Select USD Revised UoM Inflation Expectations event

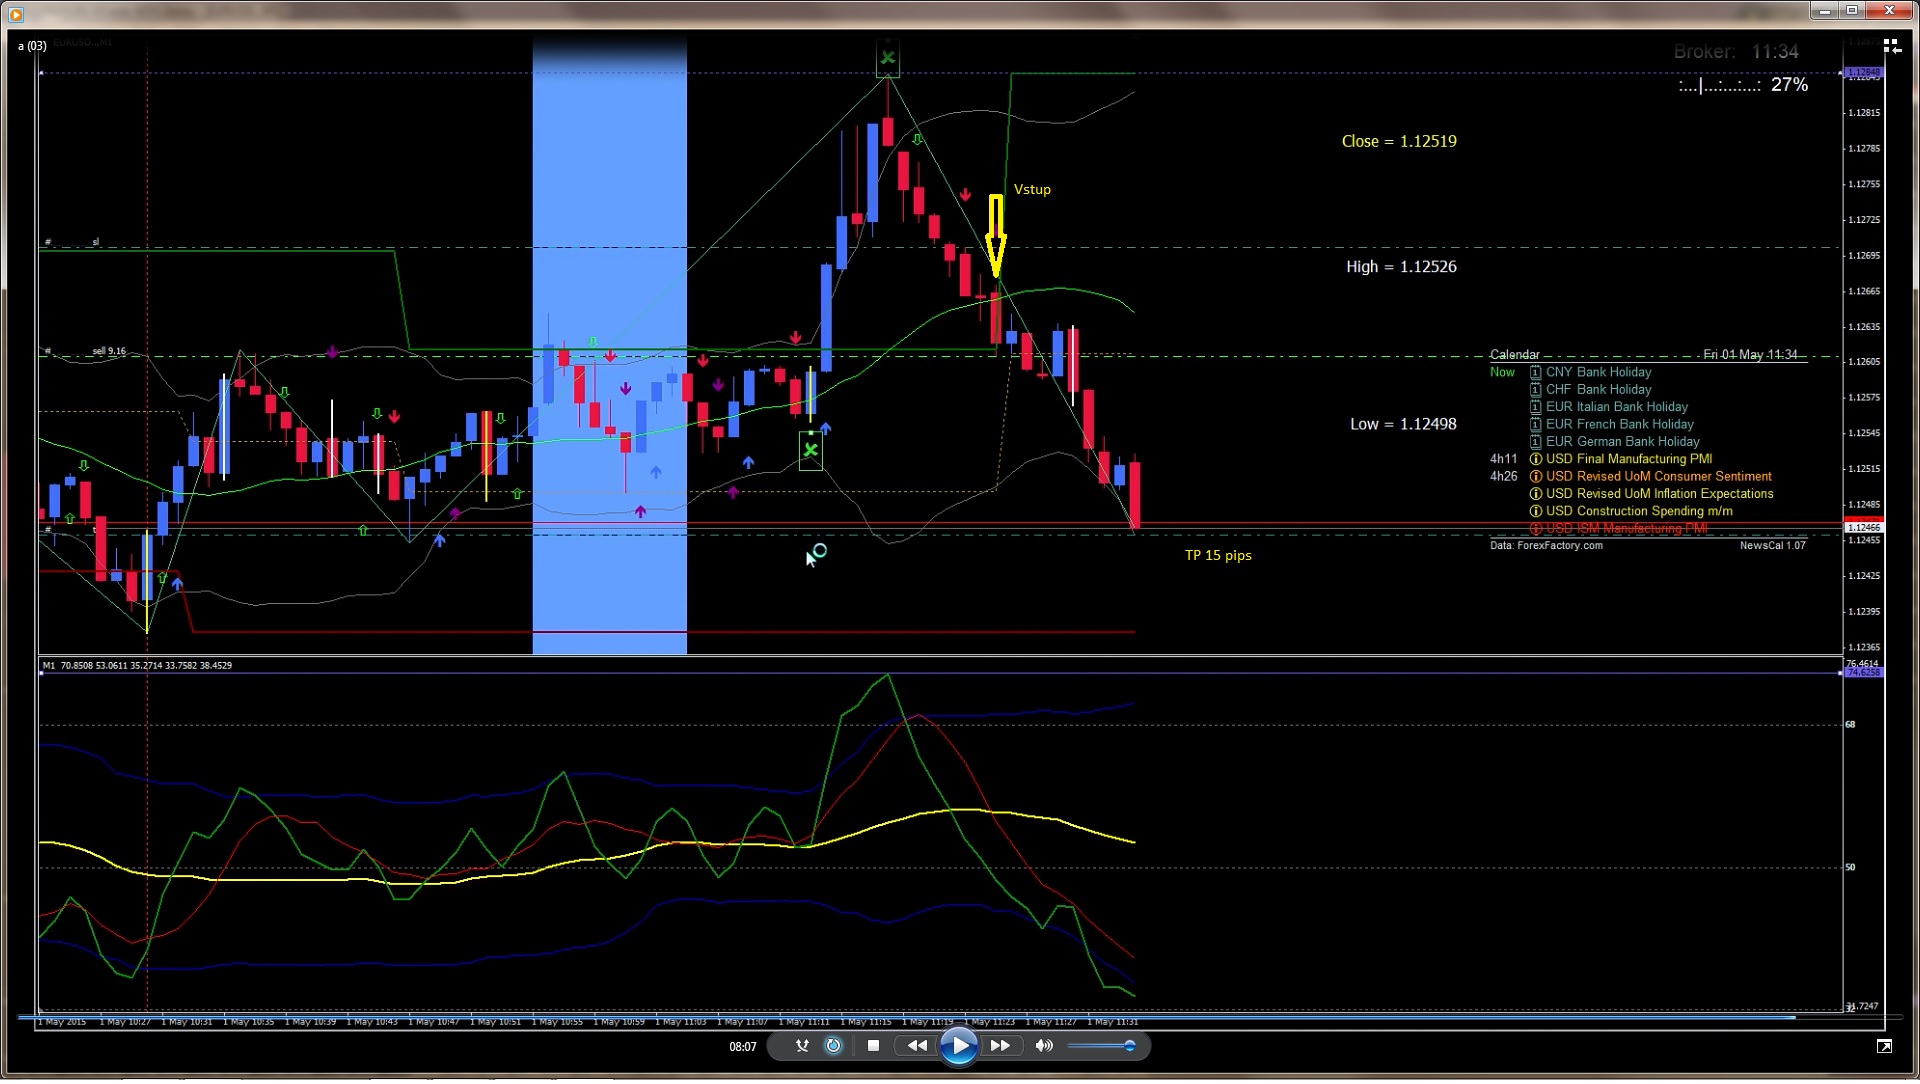coord(1660,494)
